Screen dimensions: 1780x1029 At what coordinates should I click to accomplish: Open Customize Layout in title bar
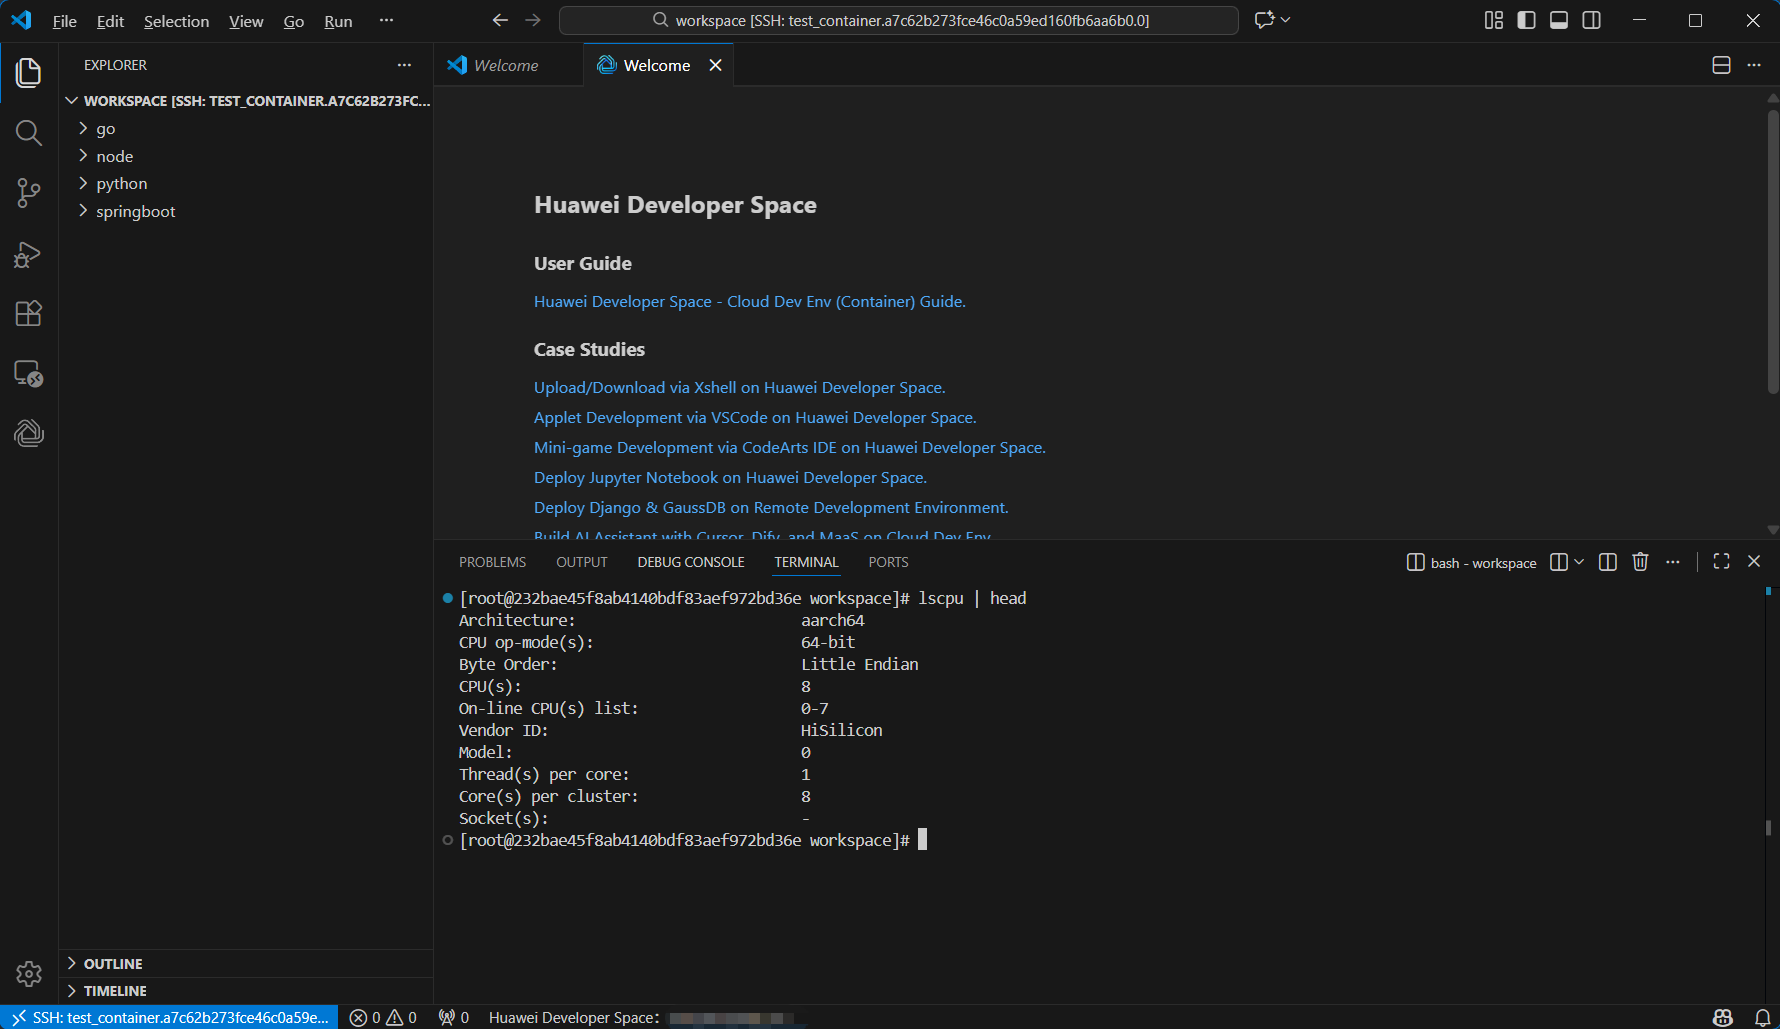pos(1494,20)
